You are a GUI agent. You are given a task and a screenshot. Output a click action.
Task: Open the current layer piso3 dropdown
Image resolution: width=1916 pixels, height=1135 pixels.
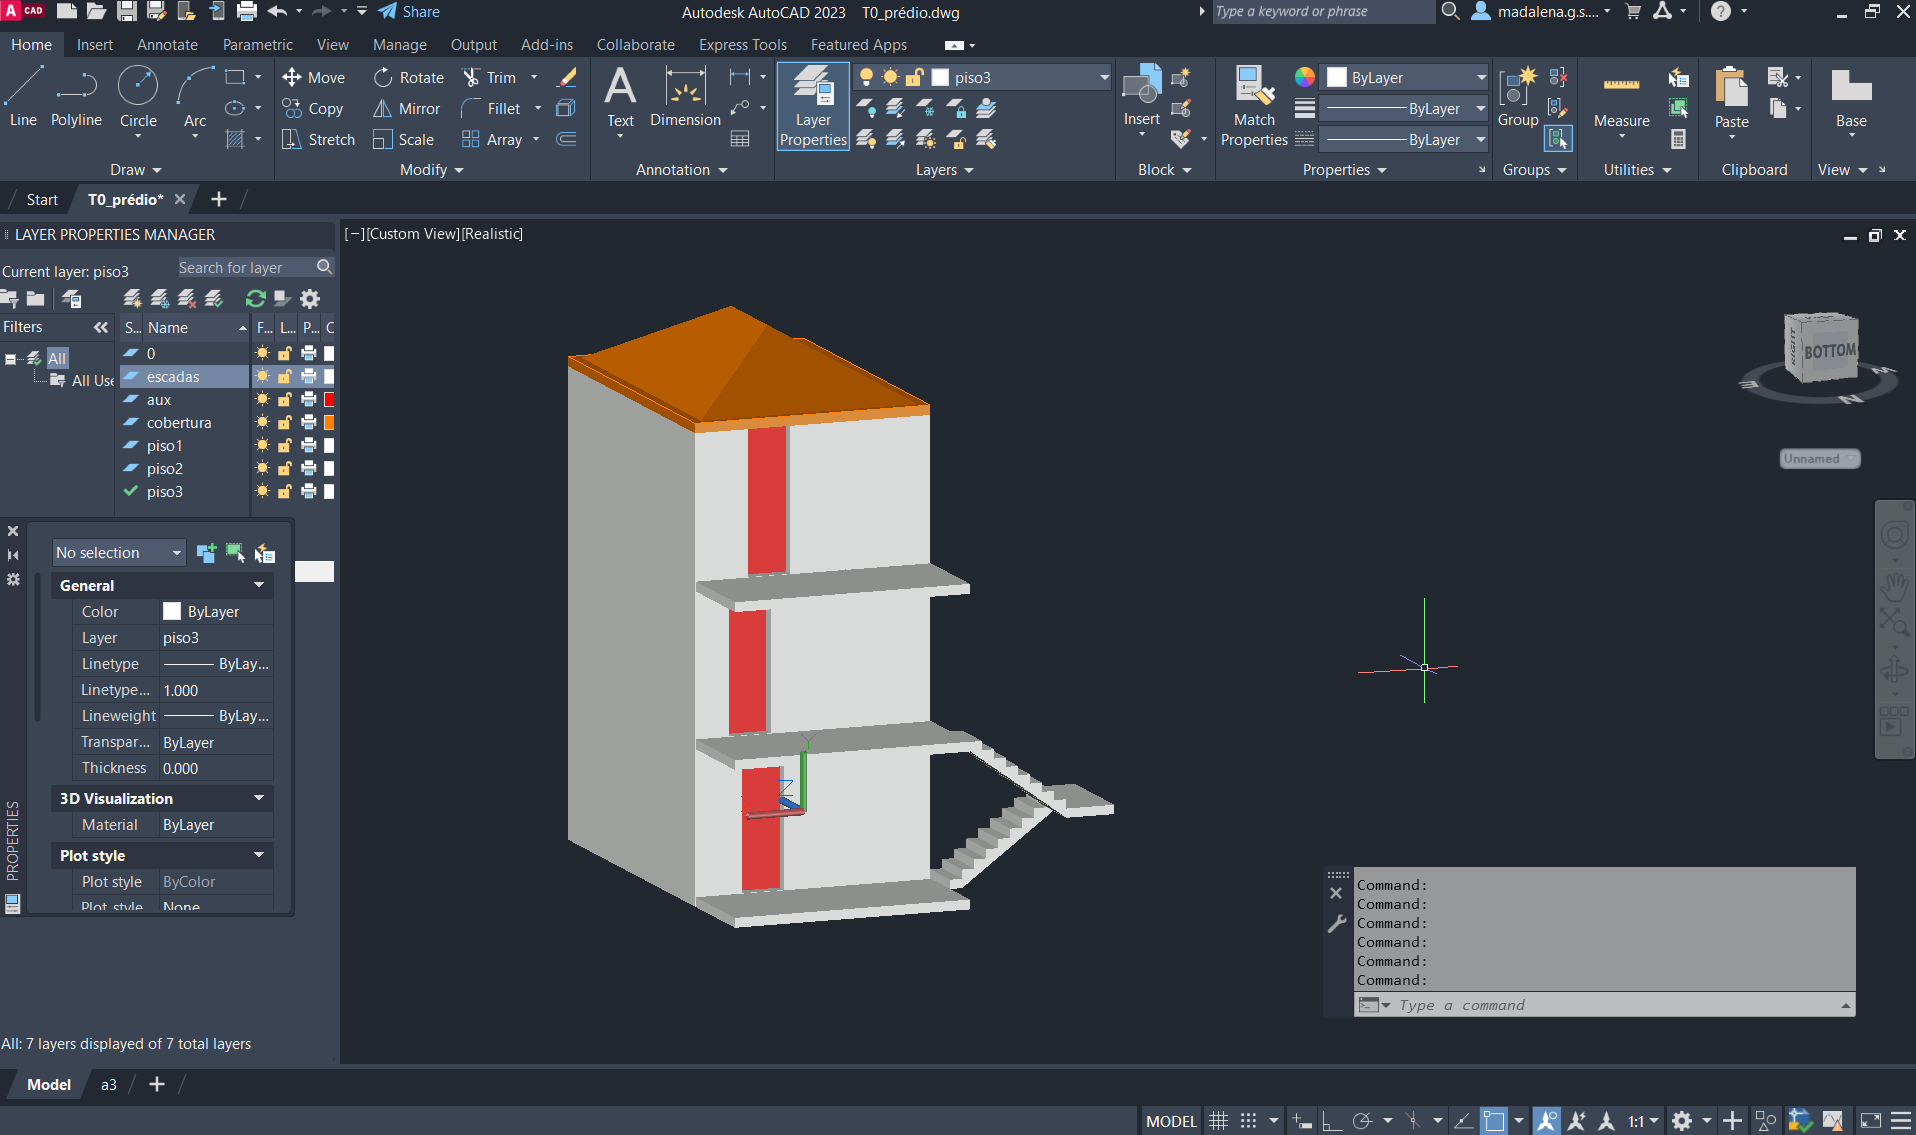(x=1104, y=78)
